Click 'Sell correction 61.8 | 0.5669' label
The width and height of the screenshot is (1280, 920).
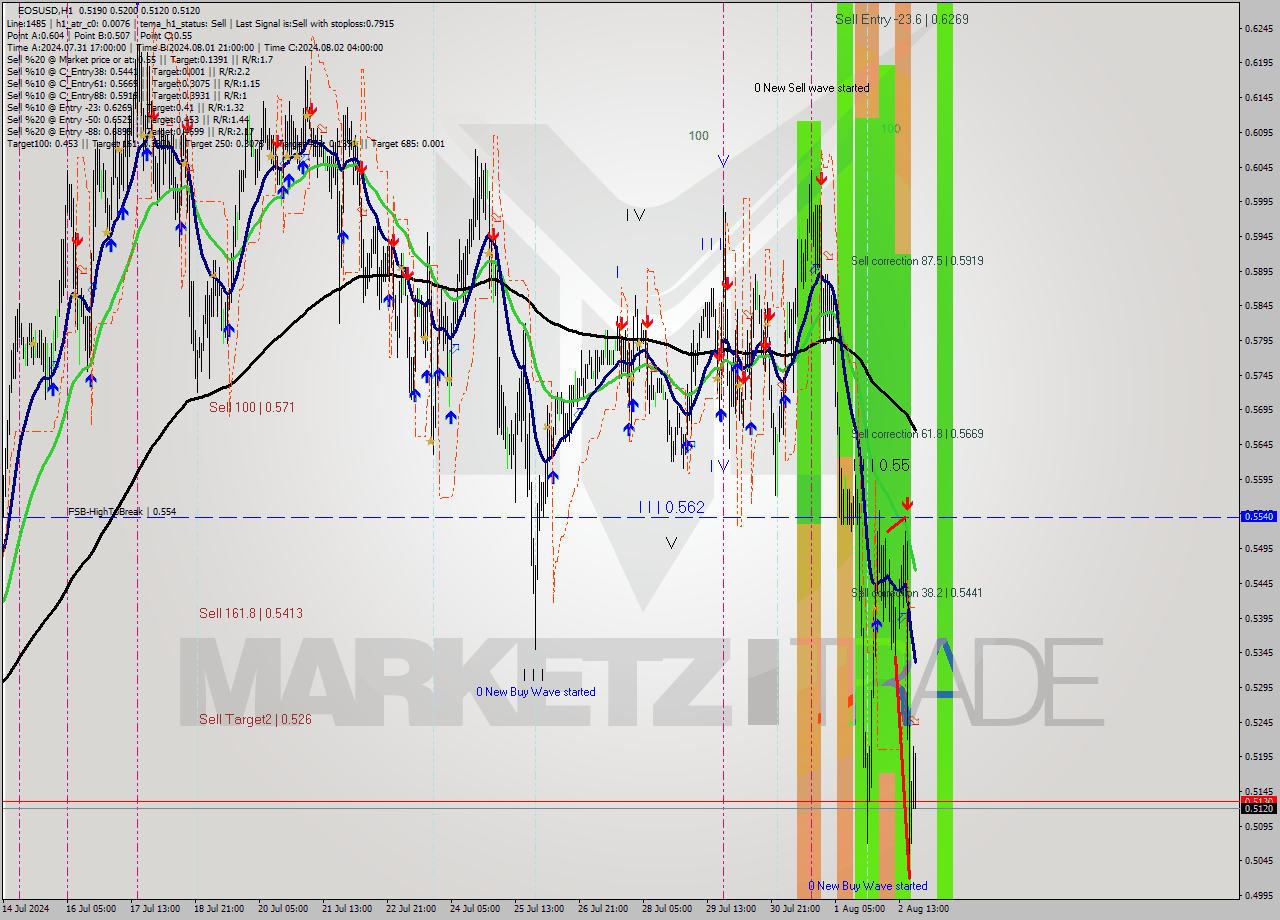coord(917,434)
